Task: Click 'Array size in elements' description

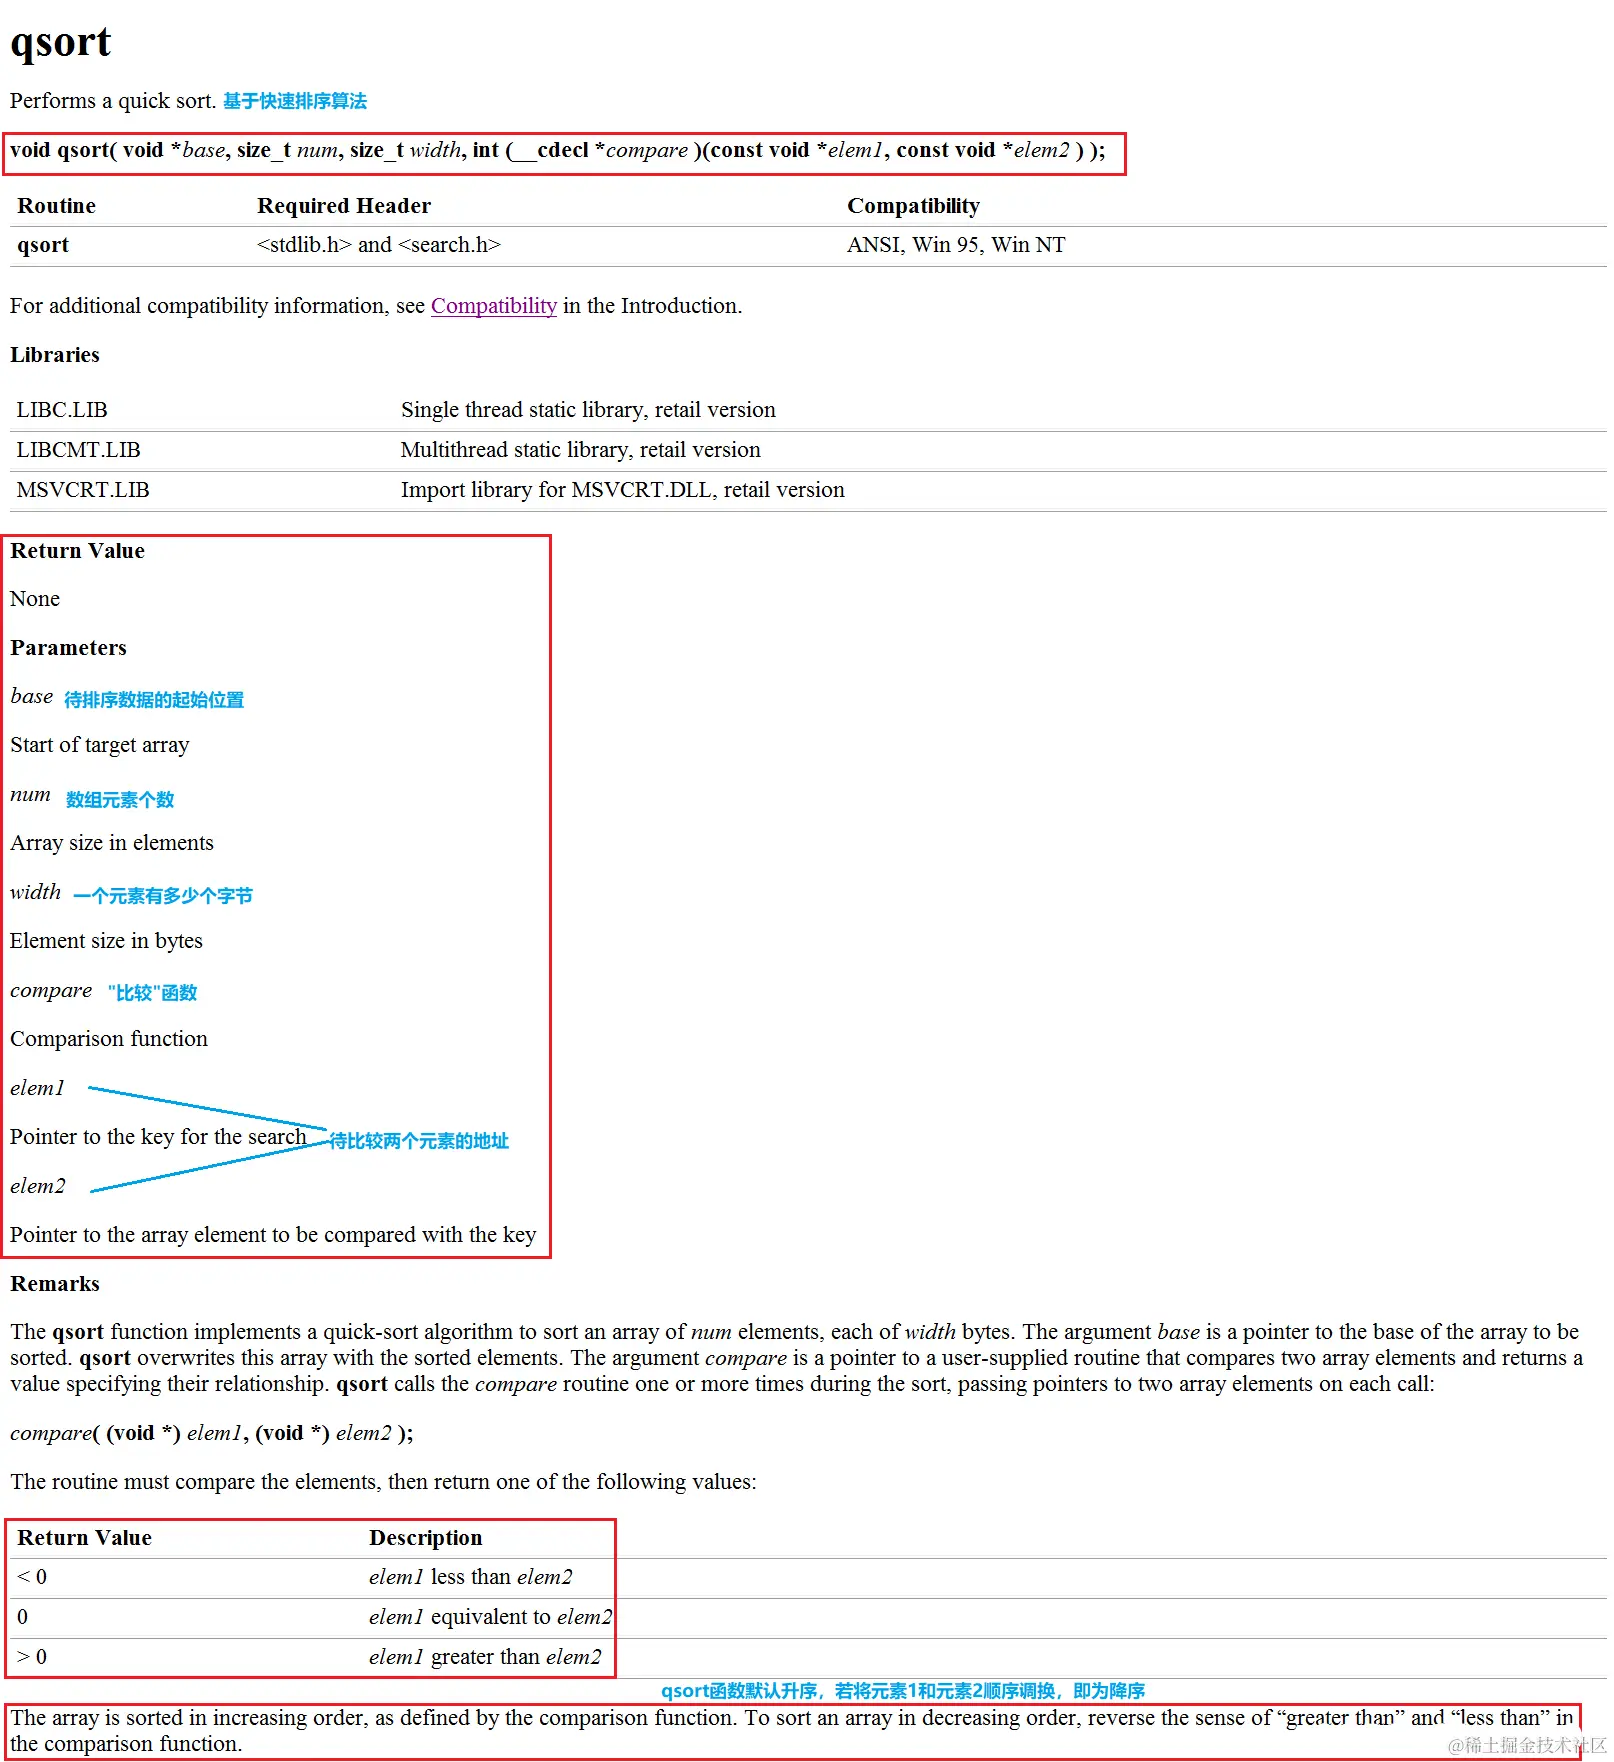Action: [x=112, y=843]
